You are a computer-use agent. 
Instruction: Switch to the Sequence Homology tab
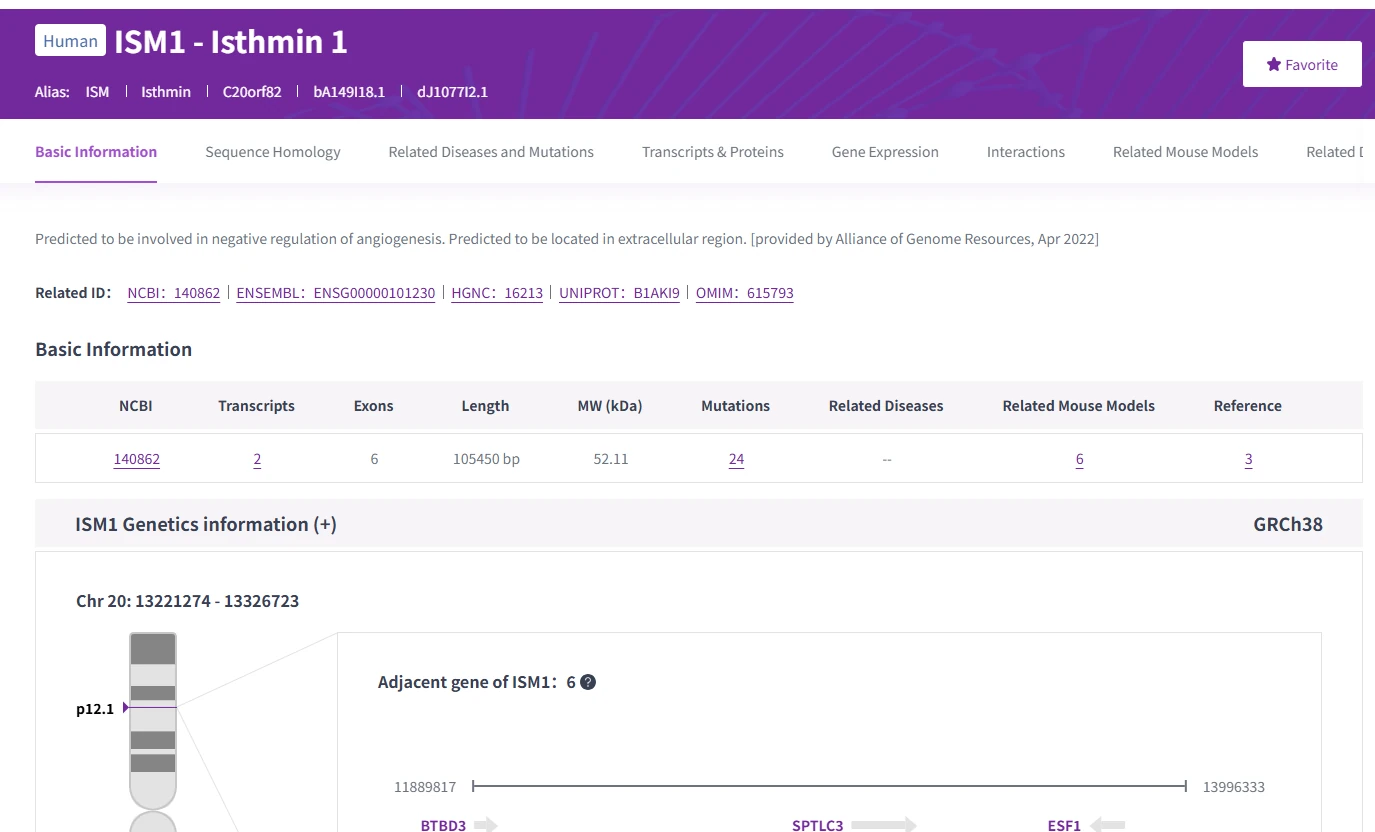[272, 152]
